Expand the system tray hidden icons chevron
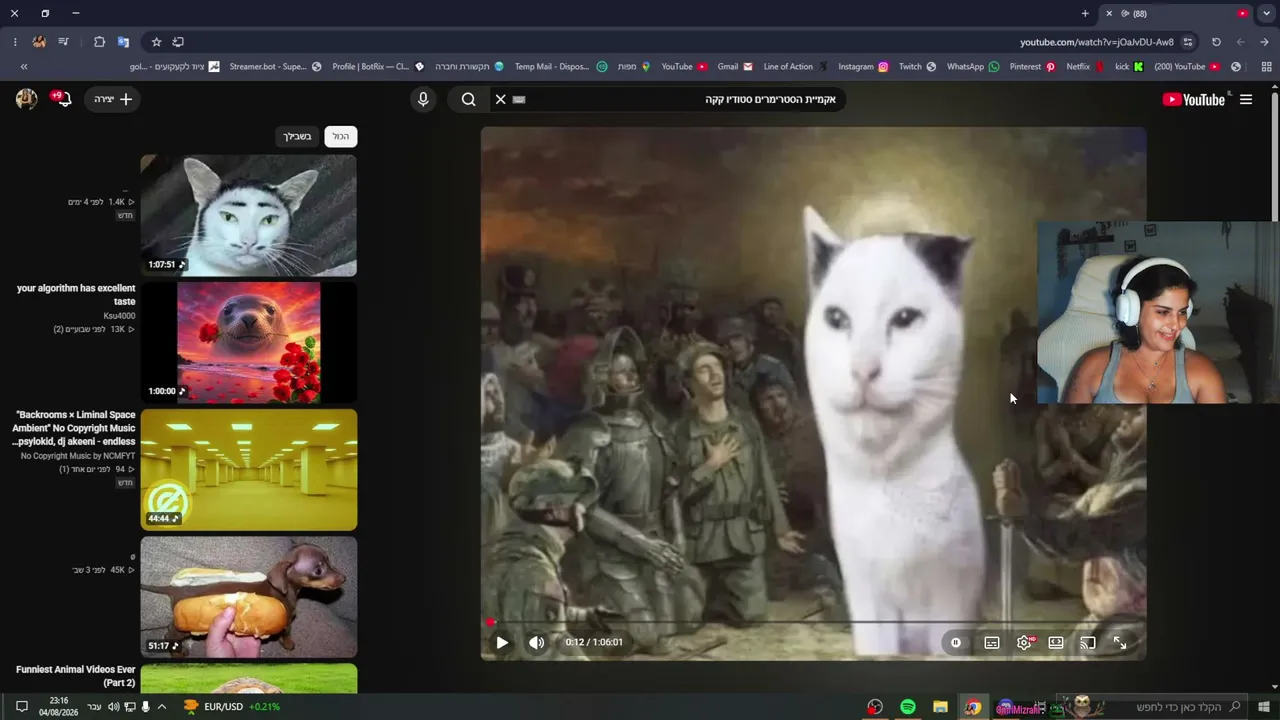The width and height of the screenshot is (1280, 720). tap(162, 707)
